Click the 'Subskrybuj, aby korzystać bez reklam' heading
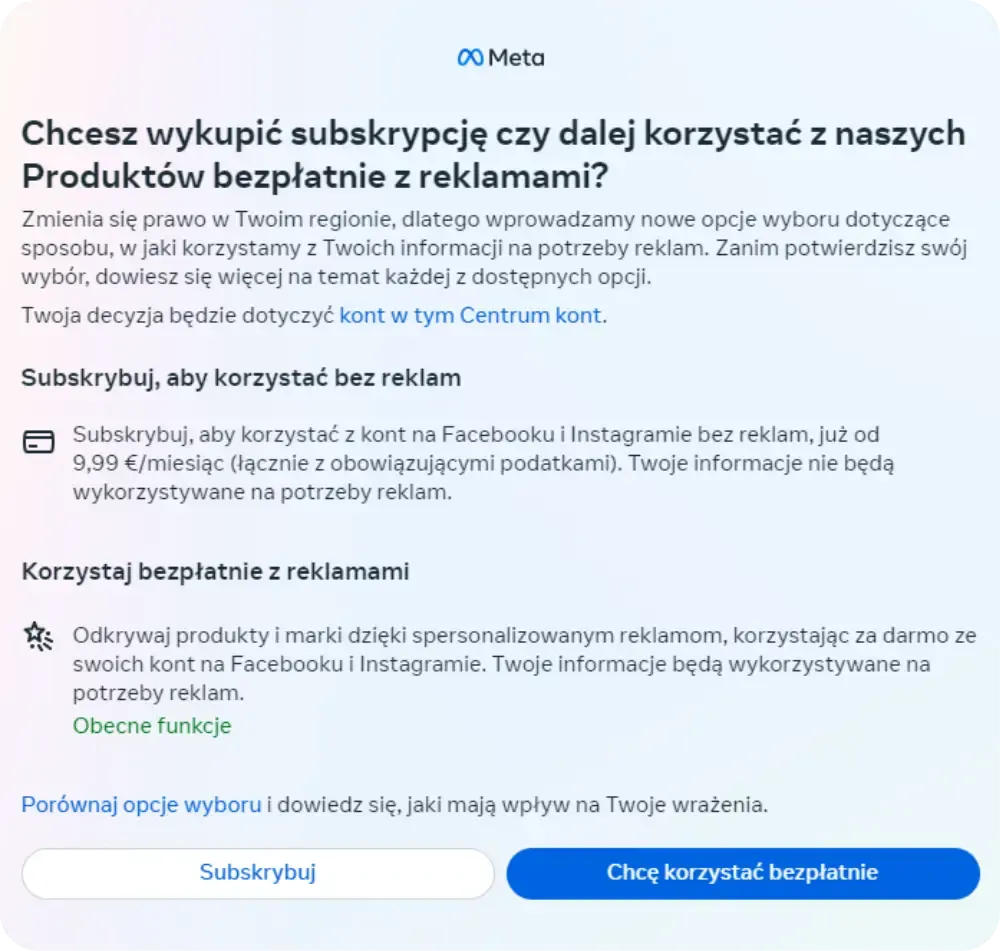 tap(240, 378)
